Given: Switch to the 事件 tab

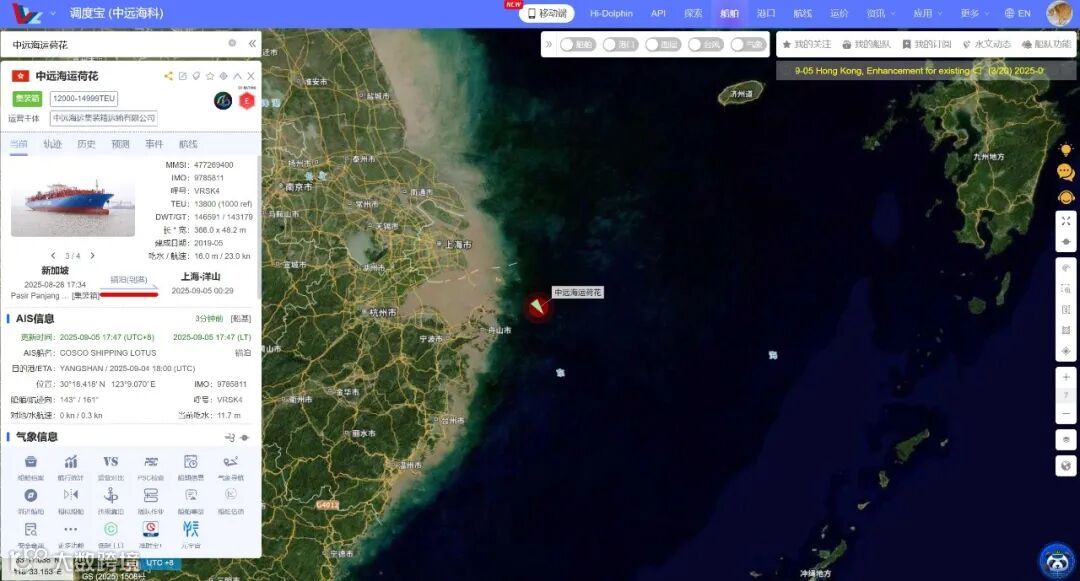Looking at the screenshot, I should [154, 144].
